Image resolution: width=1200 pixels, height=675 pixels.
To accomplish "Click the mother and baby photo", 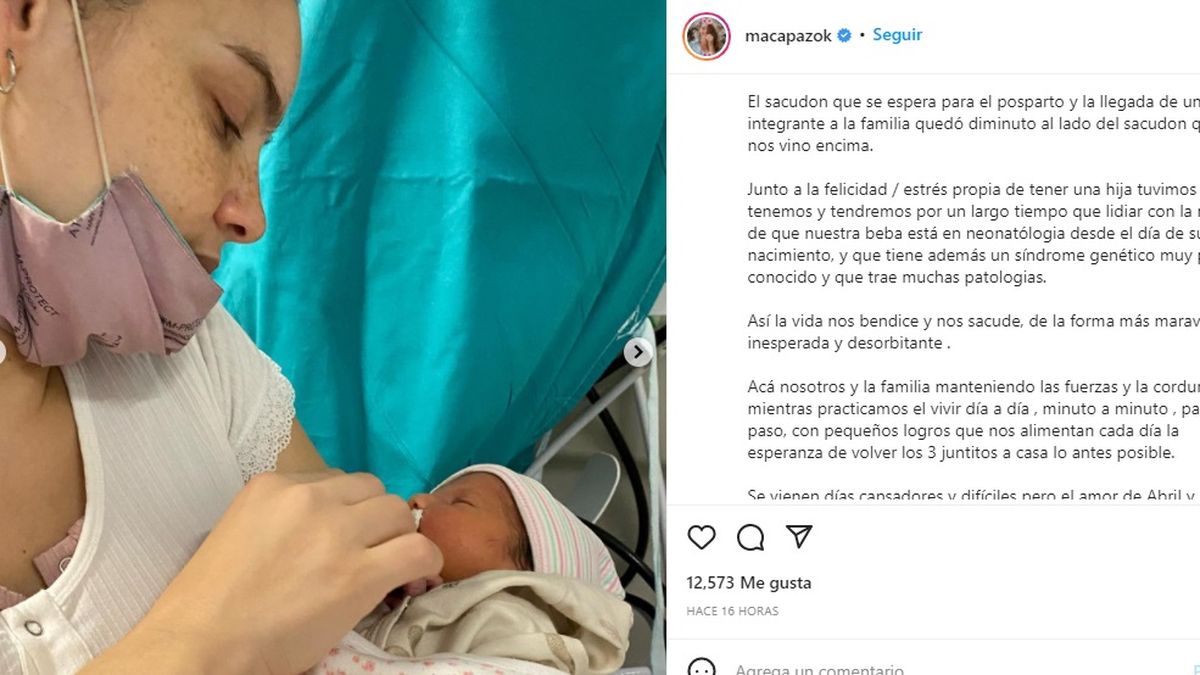I will (x=332, y=337).
